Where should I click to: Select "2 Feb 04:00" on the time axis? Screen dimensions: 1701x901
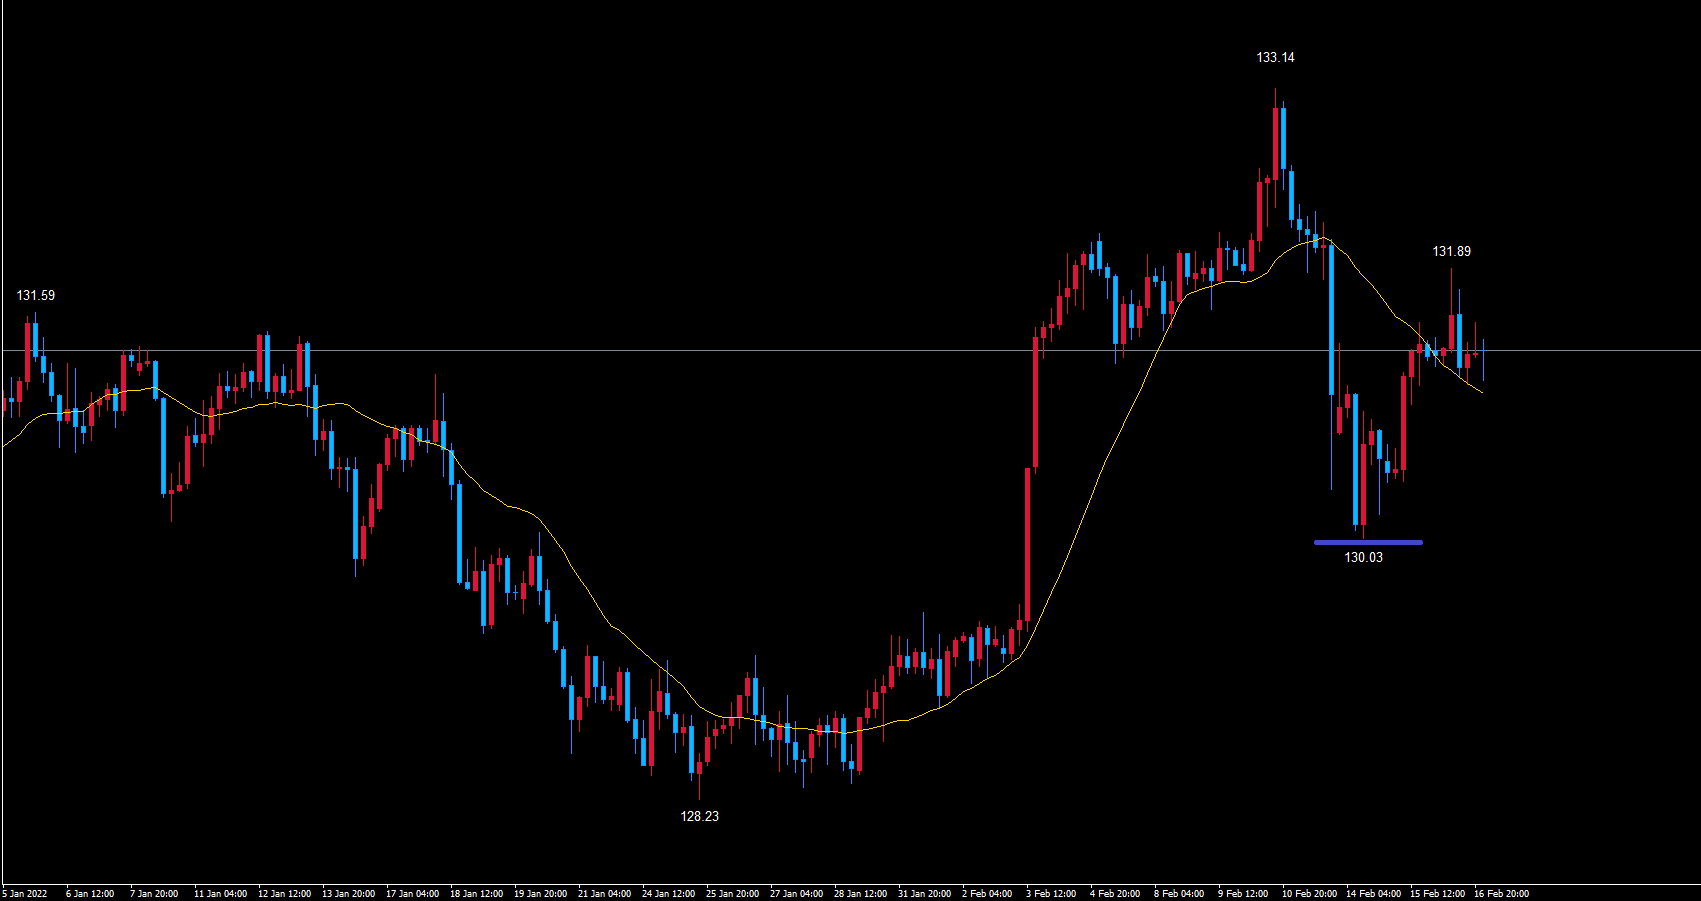(987, 893)
